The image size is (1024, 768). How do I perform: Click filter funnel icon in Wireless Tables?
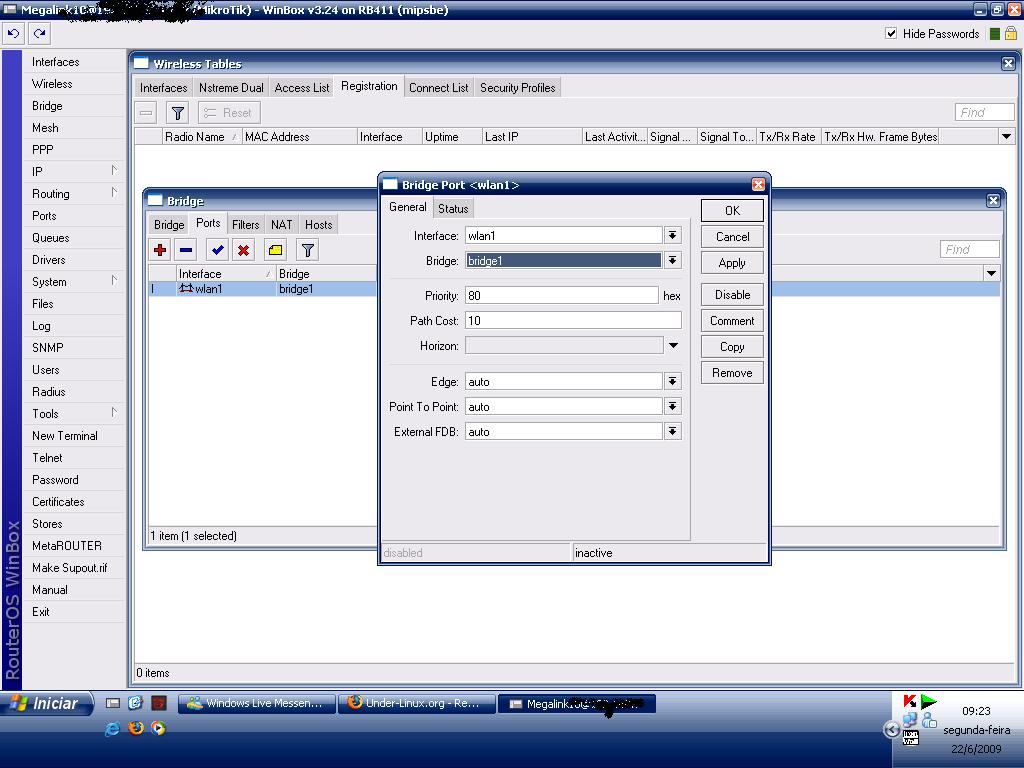(x=177, y=113)
